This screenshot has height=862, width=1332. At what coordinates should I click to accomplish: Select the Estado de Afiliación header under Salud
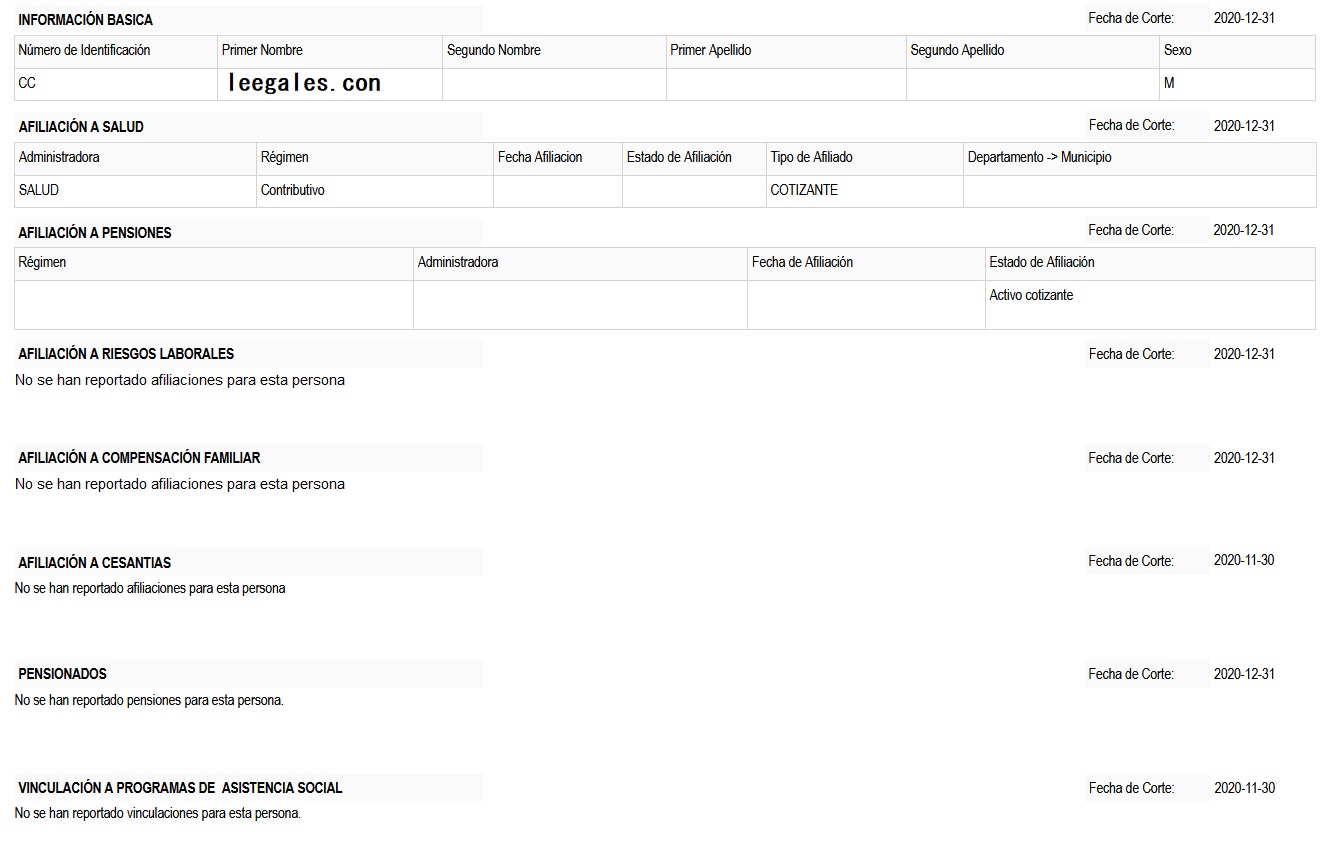679,157
